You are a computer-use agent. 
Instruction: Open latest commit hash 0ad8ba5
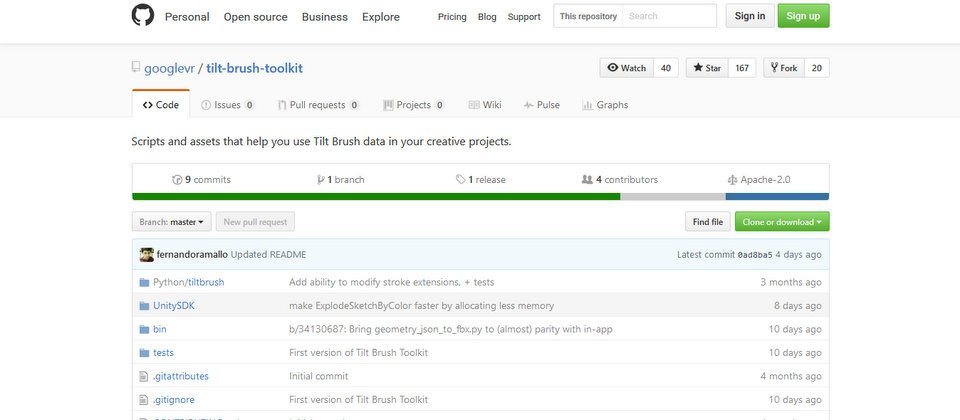point(755,255)
